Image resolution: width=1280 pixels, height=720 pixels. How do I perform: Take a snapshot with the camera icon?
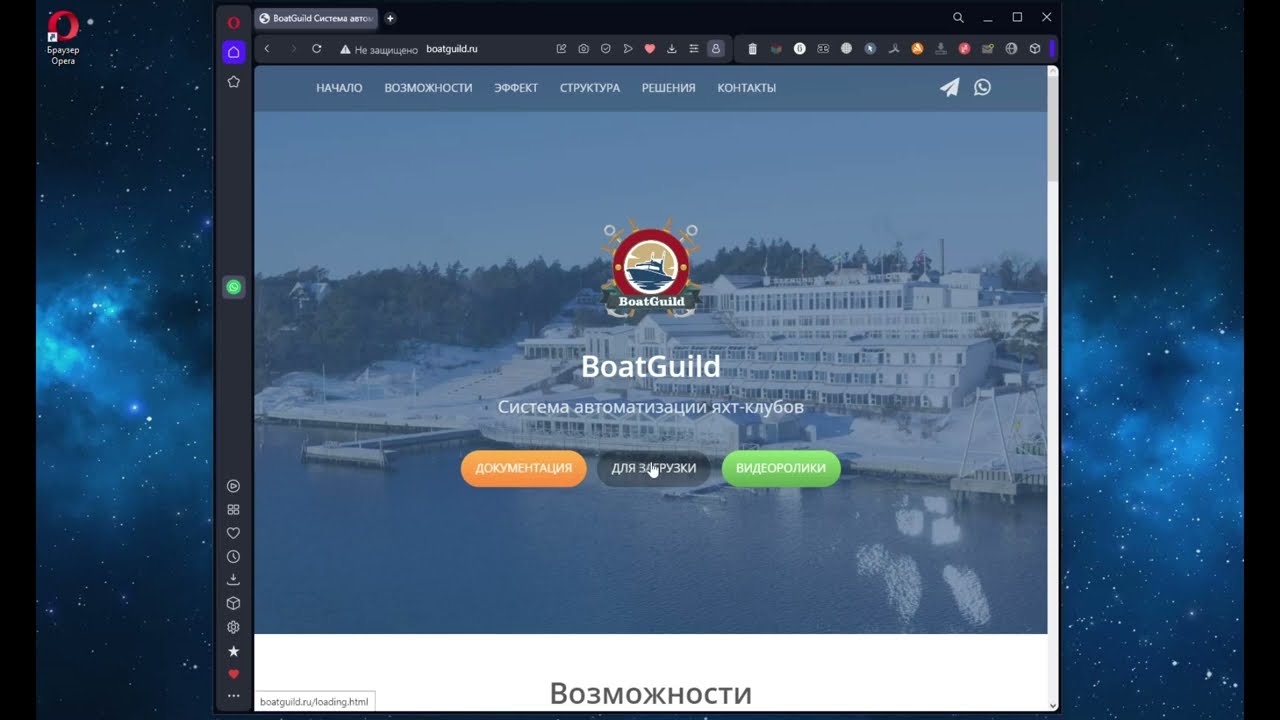584,48
